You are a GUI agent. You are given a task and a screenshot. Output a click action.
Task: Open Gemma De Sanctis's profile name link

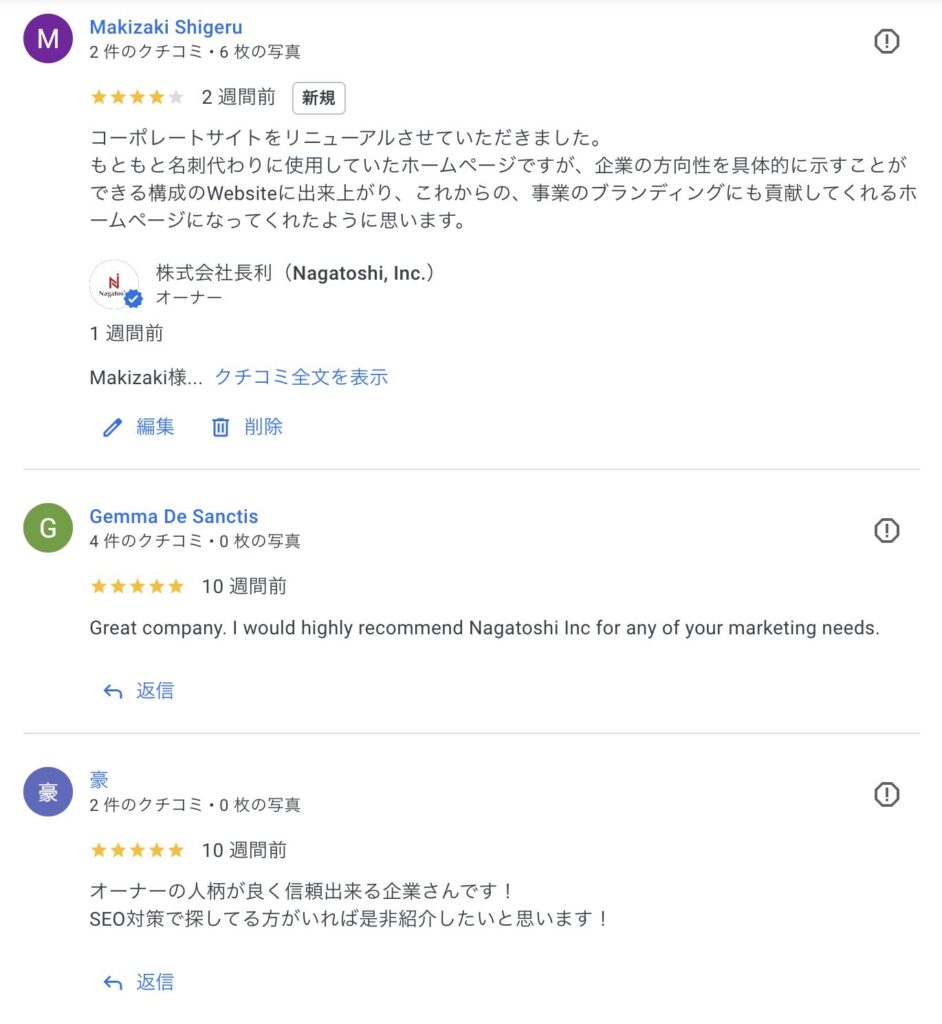coord(174,516)
